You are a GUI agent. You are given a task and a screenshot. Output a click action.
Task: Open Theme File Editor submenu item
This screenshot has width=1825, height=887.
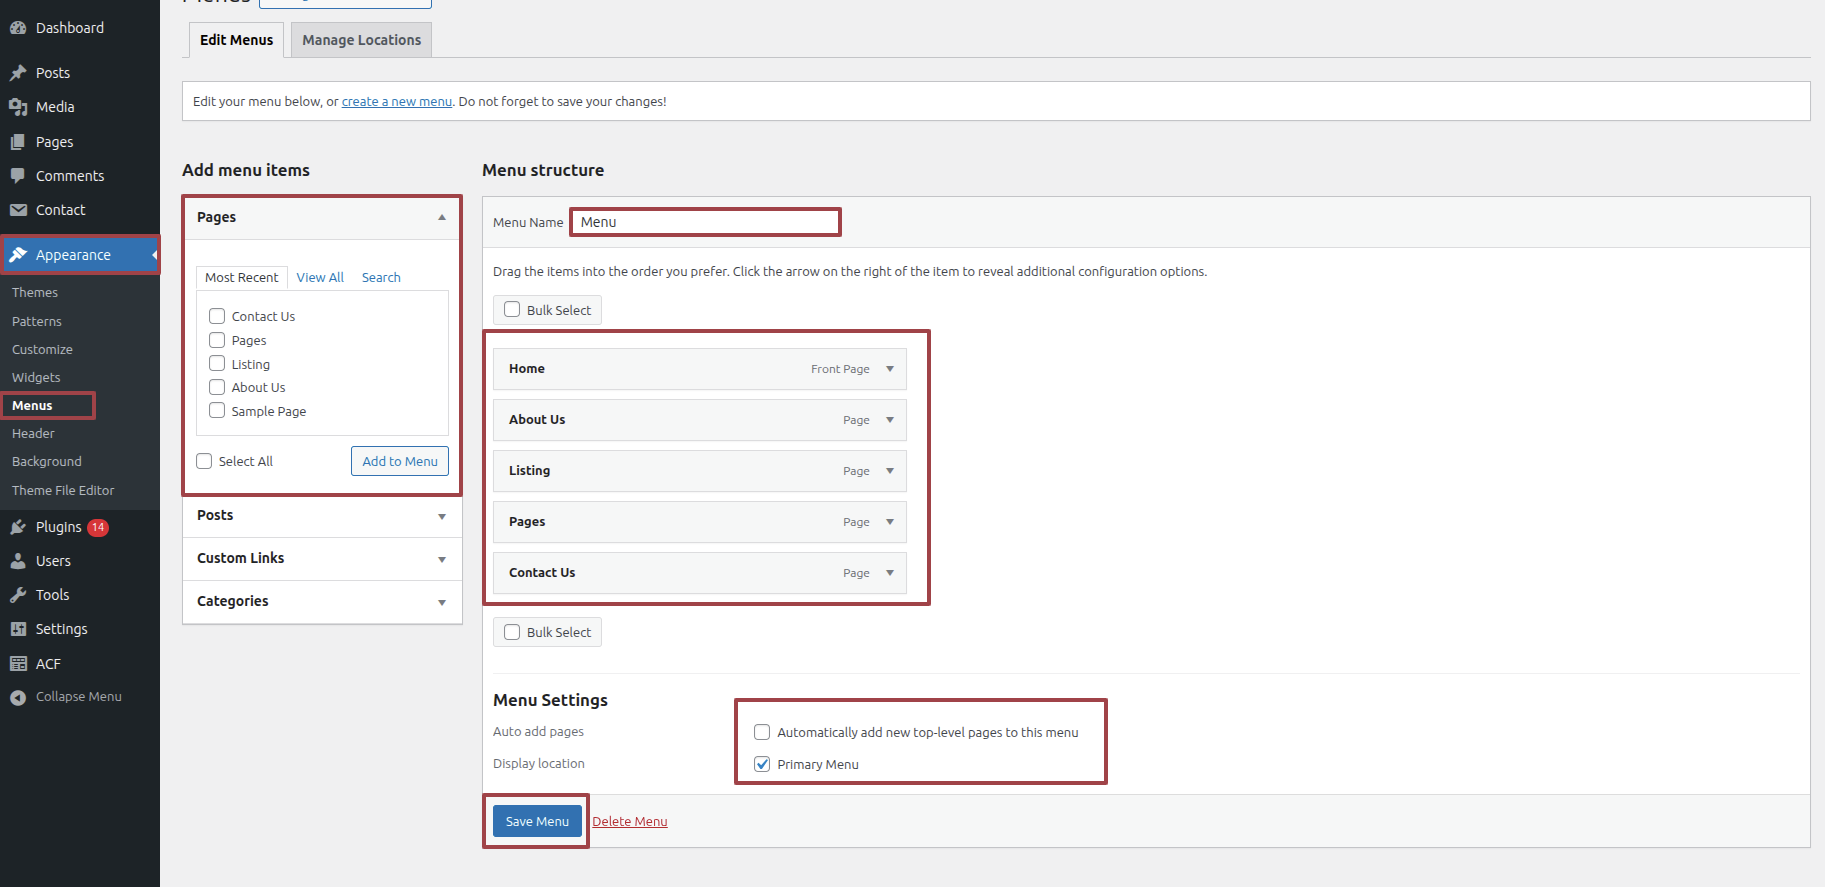pyautogui.click(x=63, y=490)
